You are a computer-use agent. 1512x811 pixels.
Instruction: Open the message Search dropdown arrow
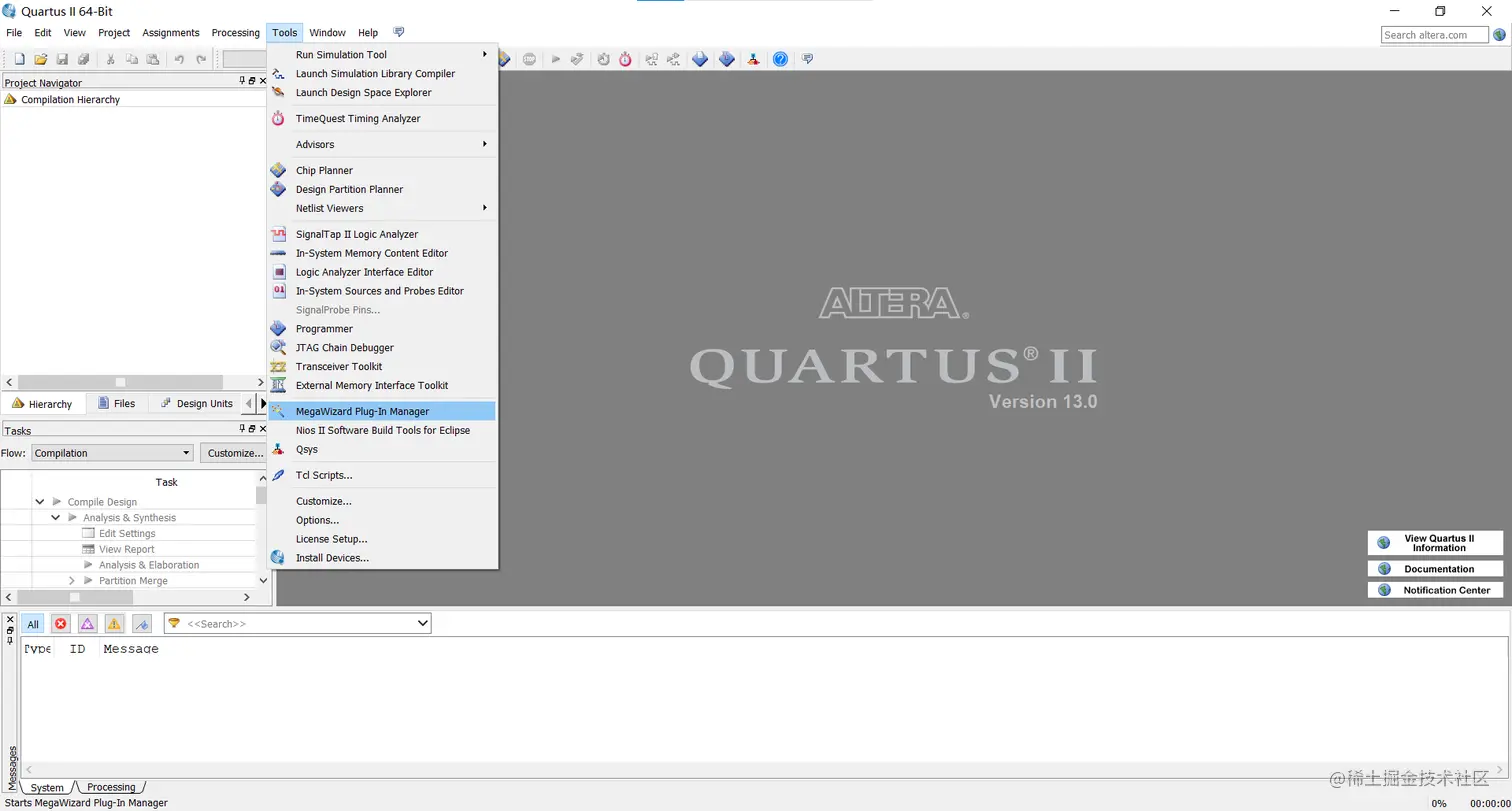pyautogui.click(x=422, y=624)
